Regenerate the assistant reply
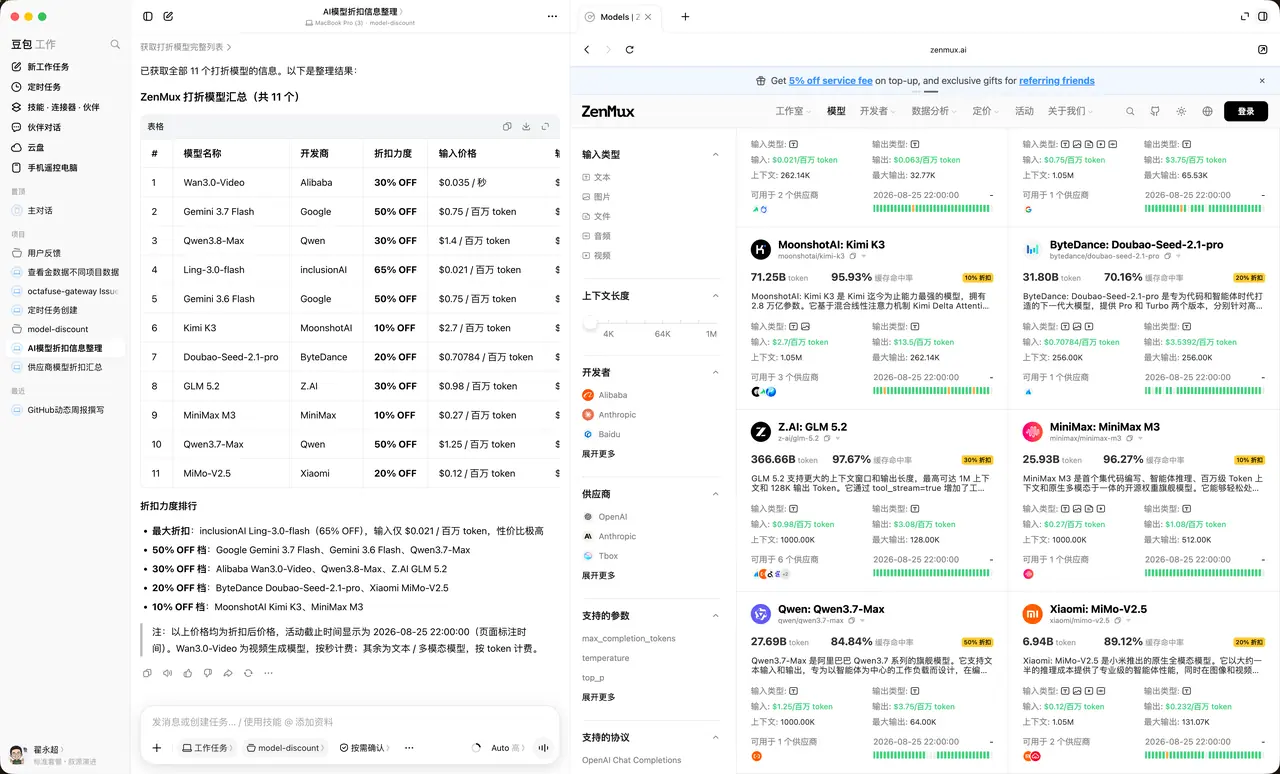This screenshot has height=774, width=1280. (x=248, y=674)
